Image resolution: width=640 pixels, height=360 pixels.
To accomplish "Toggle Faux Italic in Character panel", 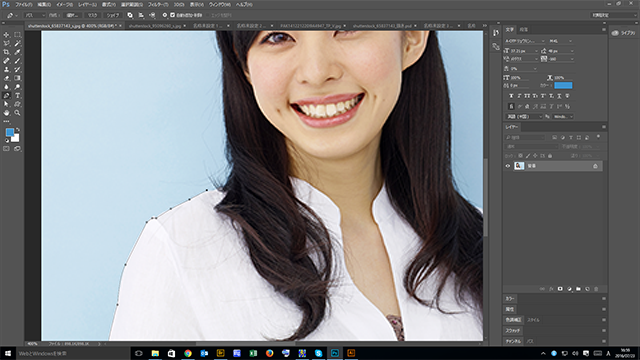I will (519, 96).
